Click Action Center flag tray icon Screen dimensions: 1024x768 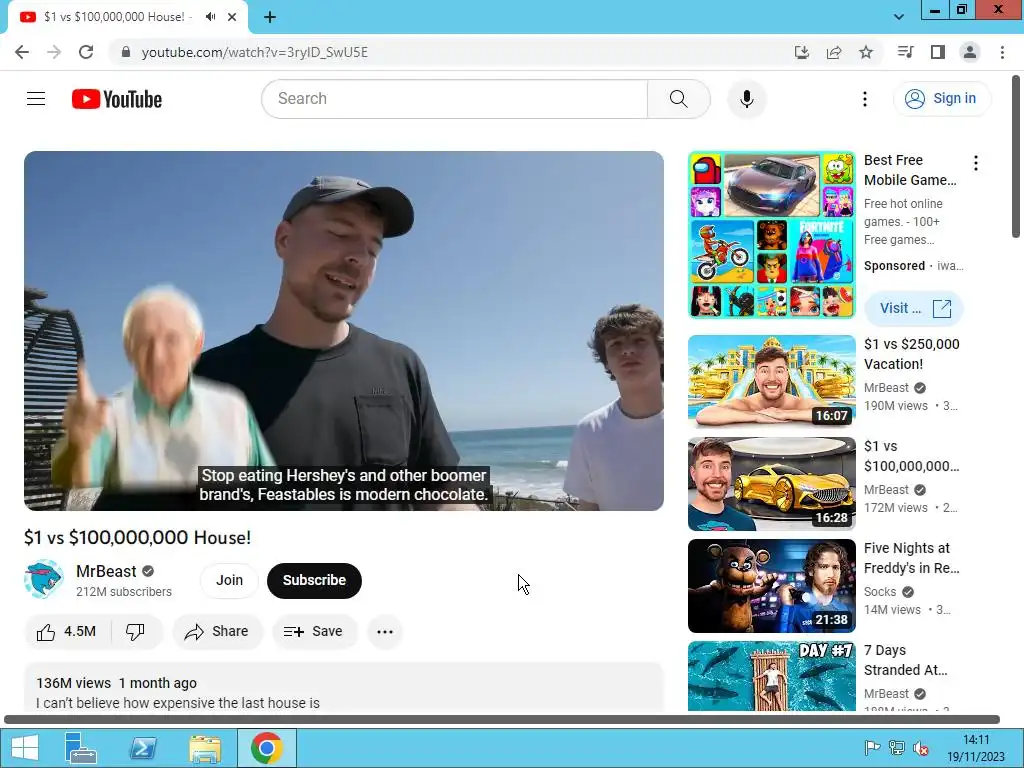[872, 748]
